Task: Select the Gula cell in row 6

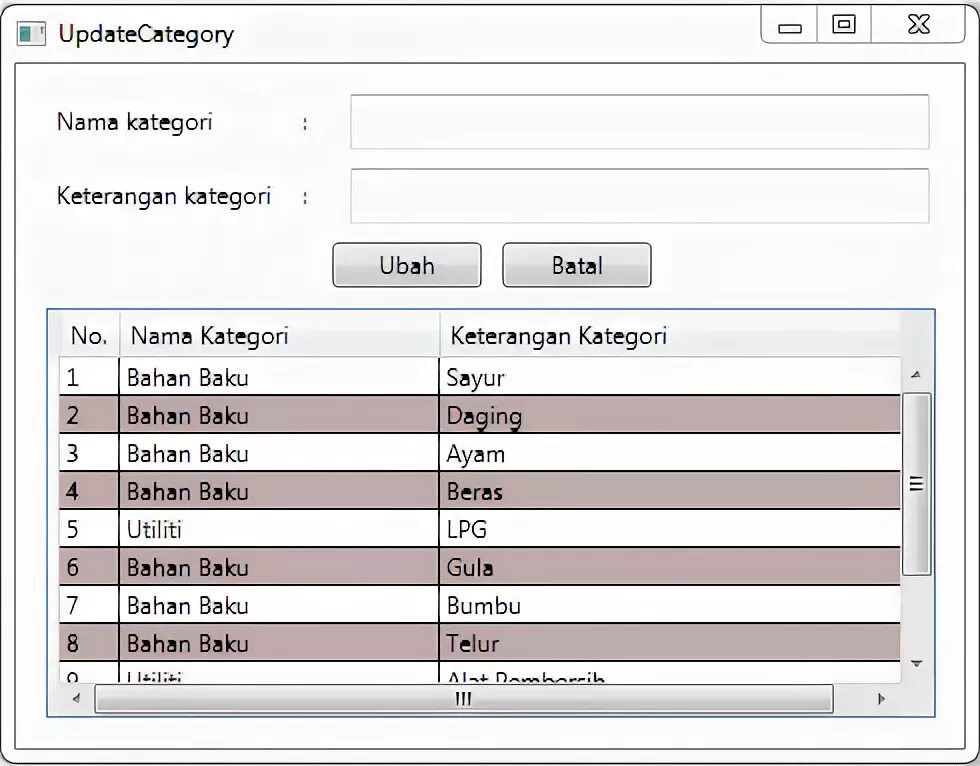Action: [670, 567]
